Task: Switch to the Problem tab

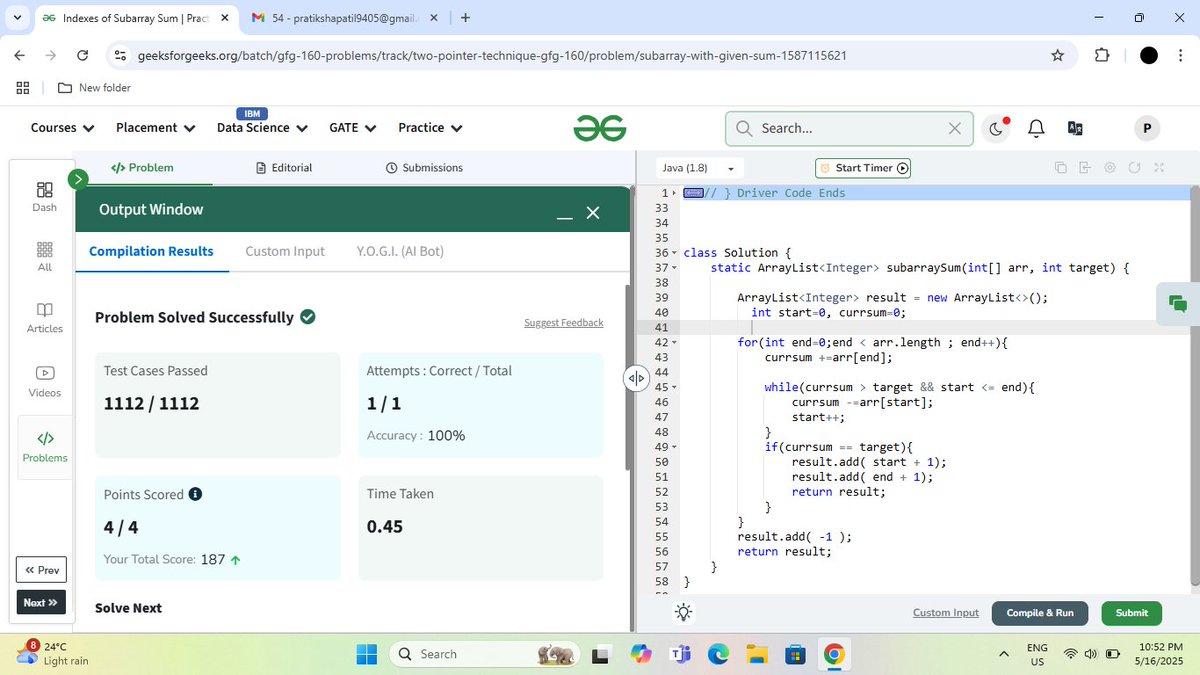Action: coord(142,168)
